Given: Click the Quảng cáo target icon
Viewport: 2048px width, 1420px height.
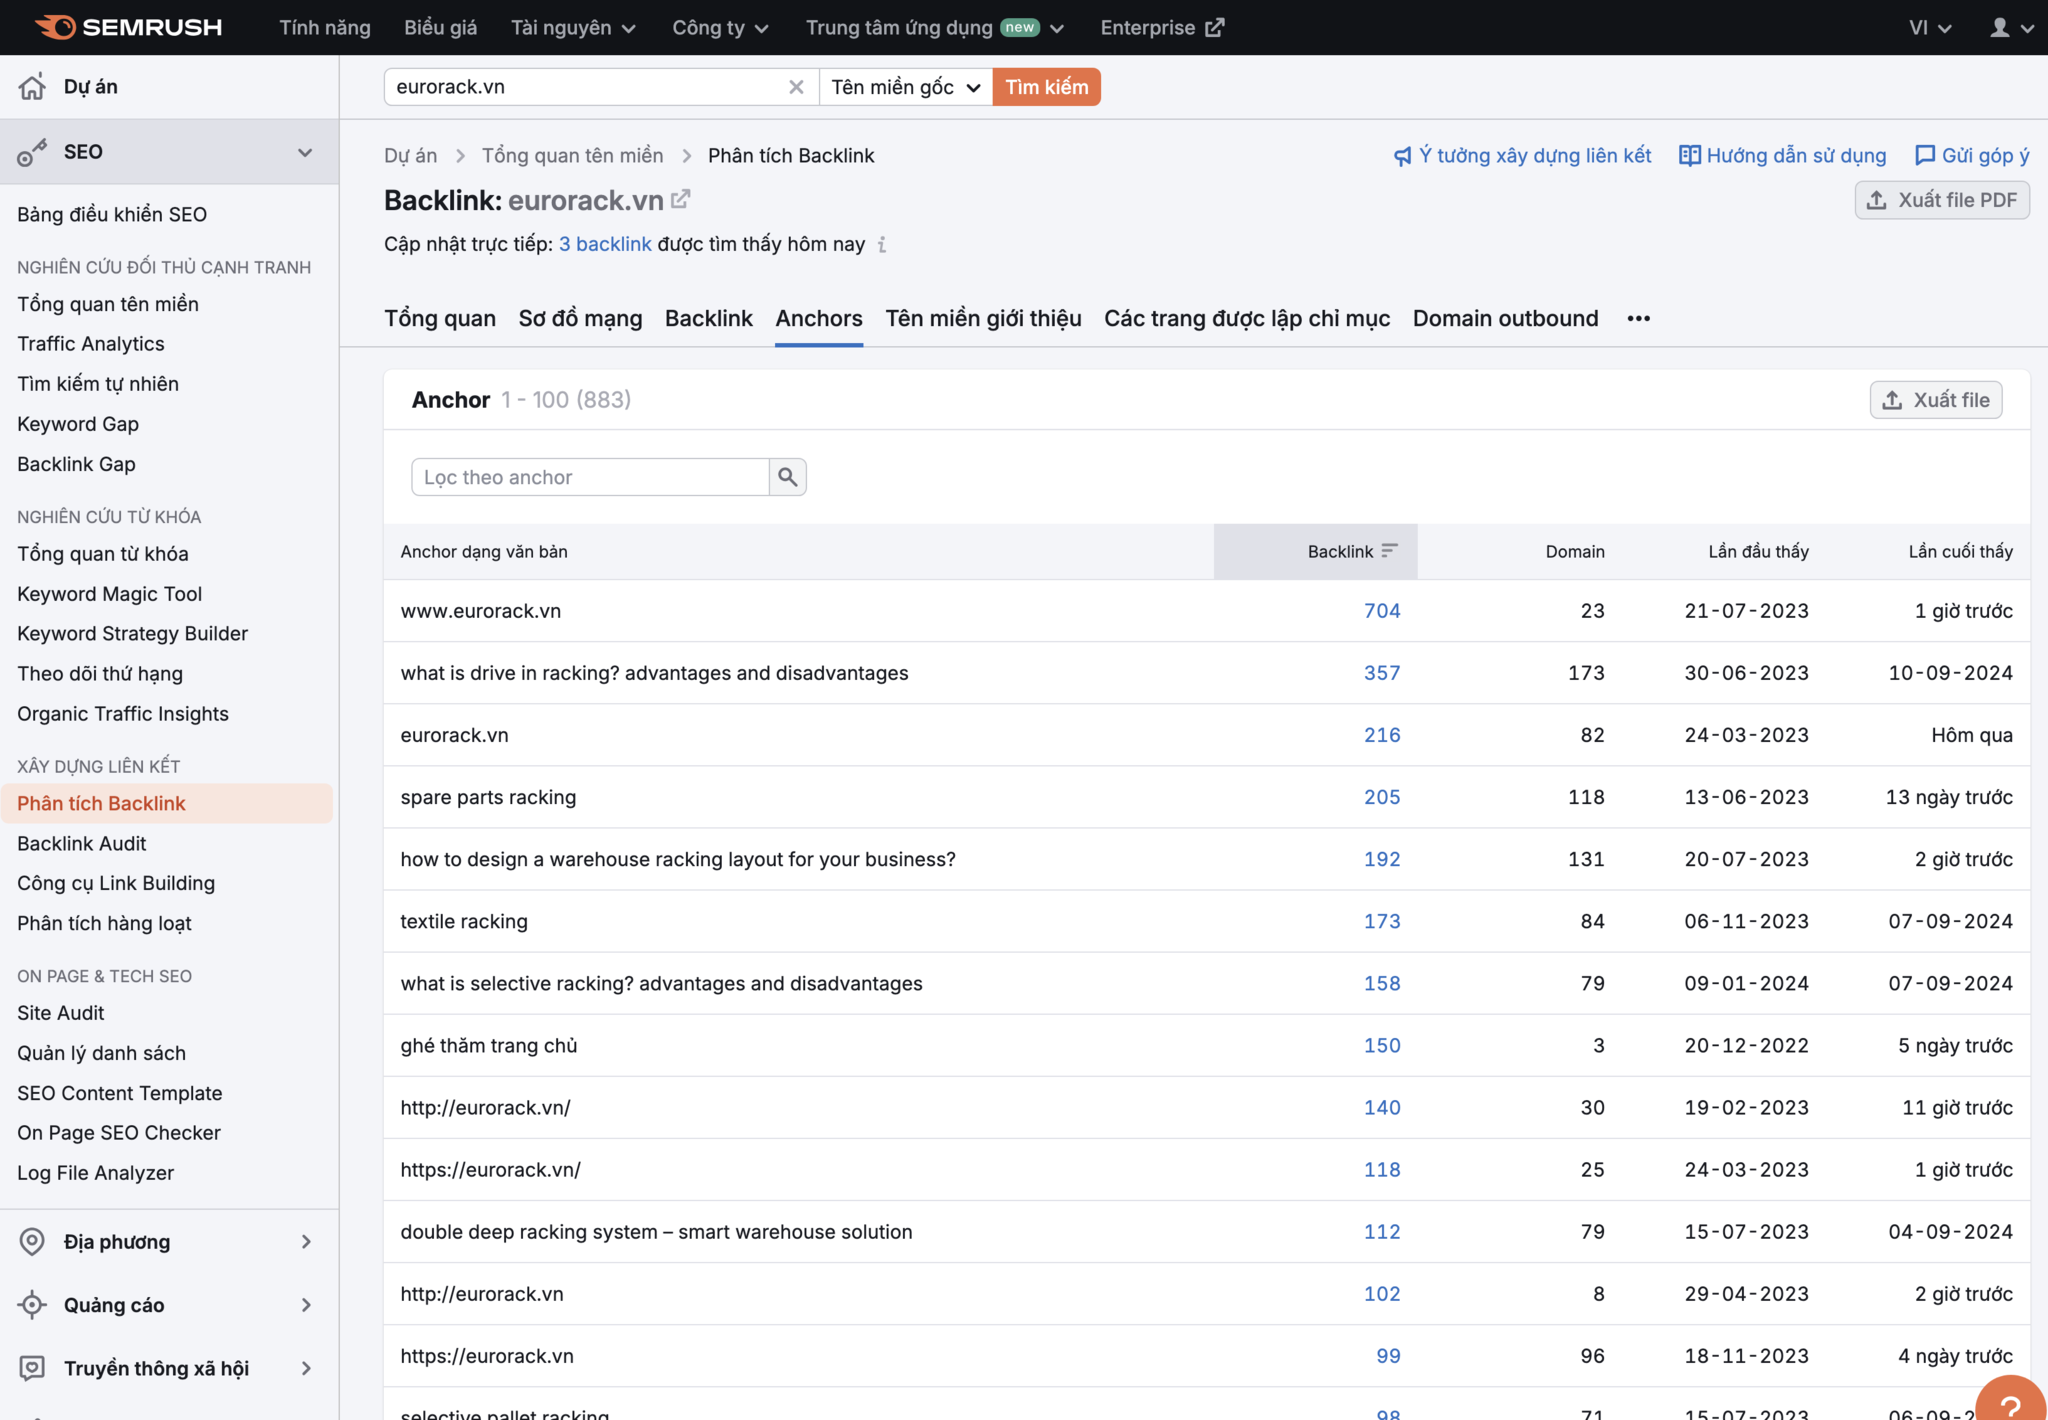Looking at the screenshot, I should (x=32, y=1305).
